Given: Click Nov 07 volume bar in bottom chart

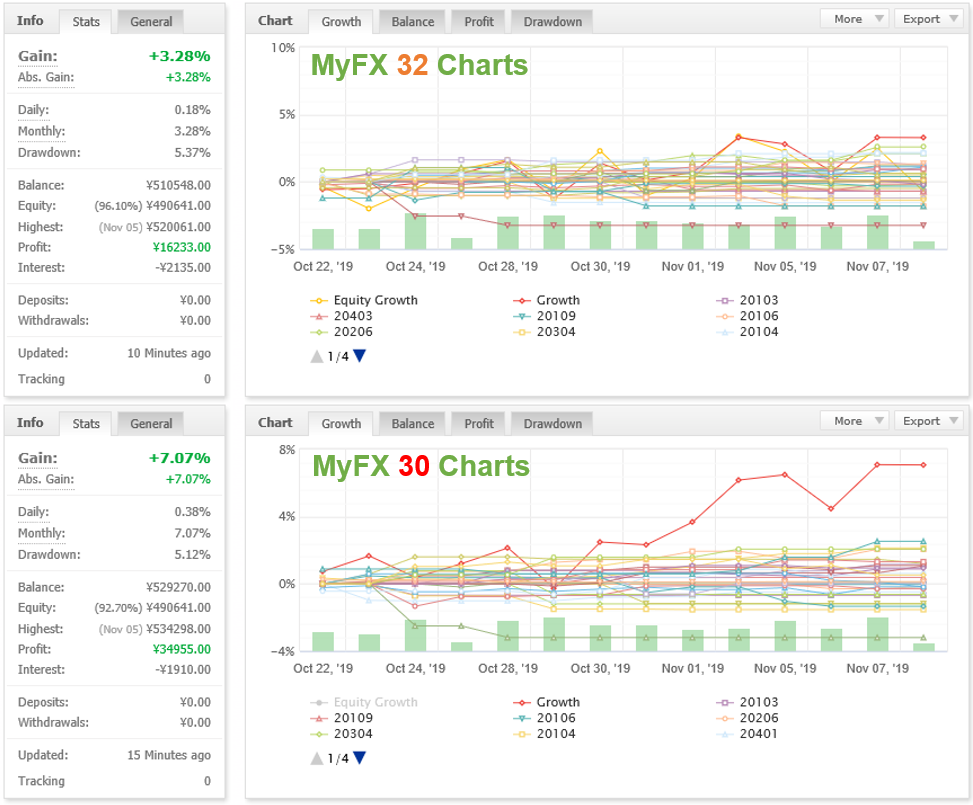Looking at the screenshot, I should tap(877, 634).
